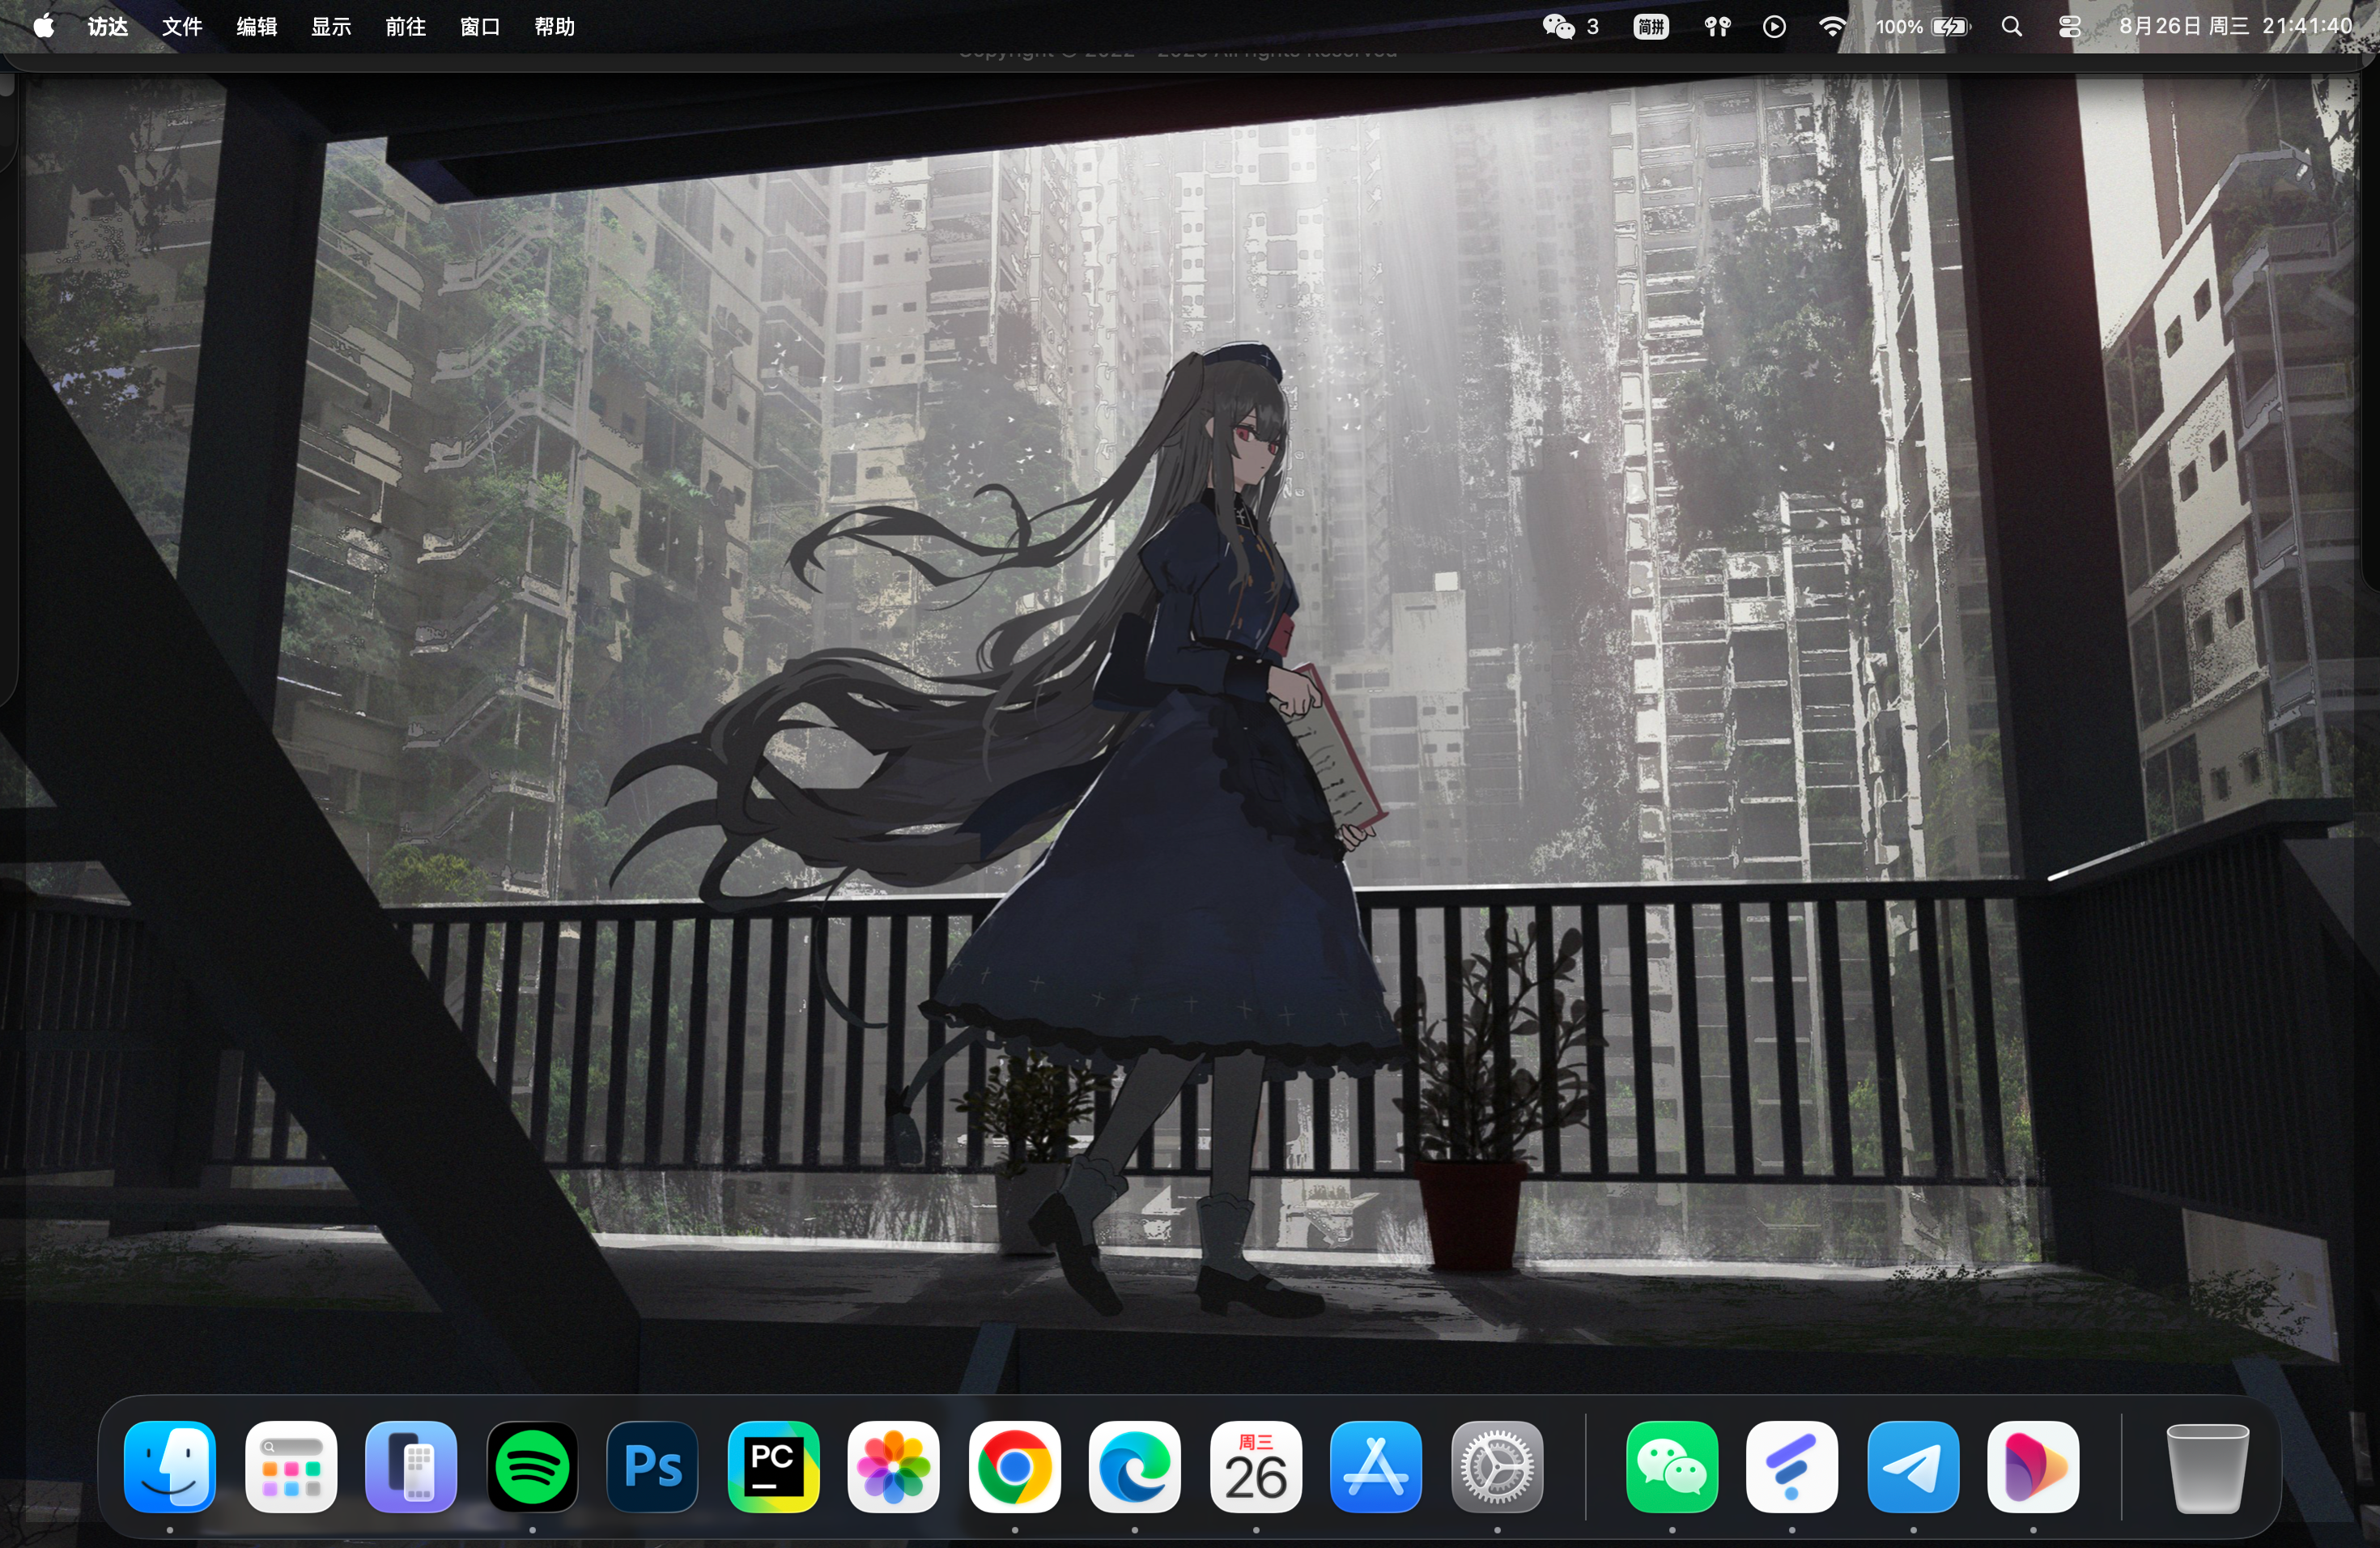Open the colorful play-shaped app in the Dock
The width and height of the screenshot is (2380, 1548).
click(2033, 1466)
